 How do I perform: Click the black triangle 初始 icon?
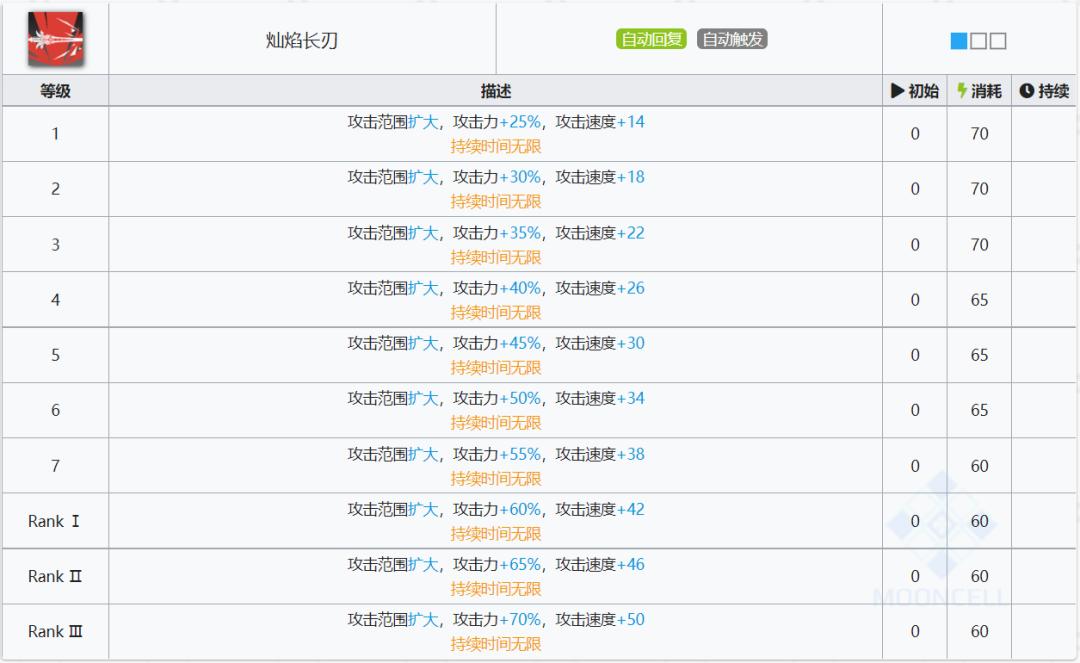pyautogui.click(x=897, y=91)
